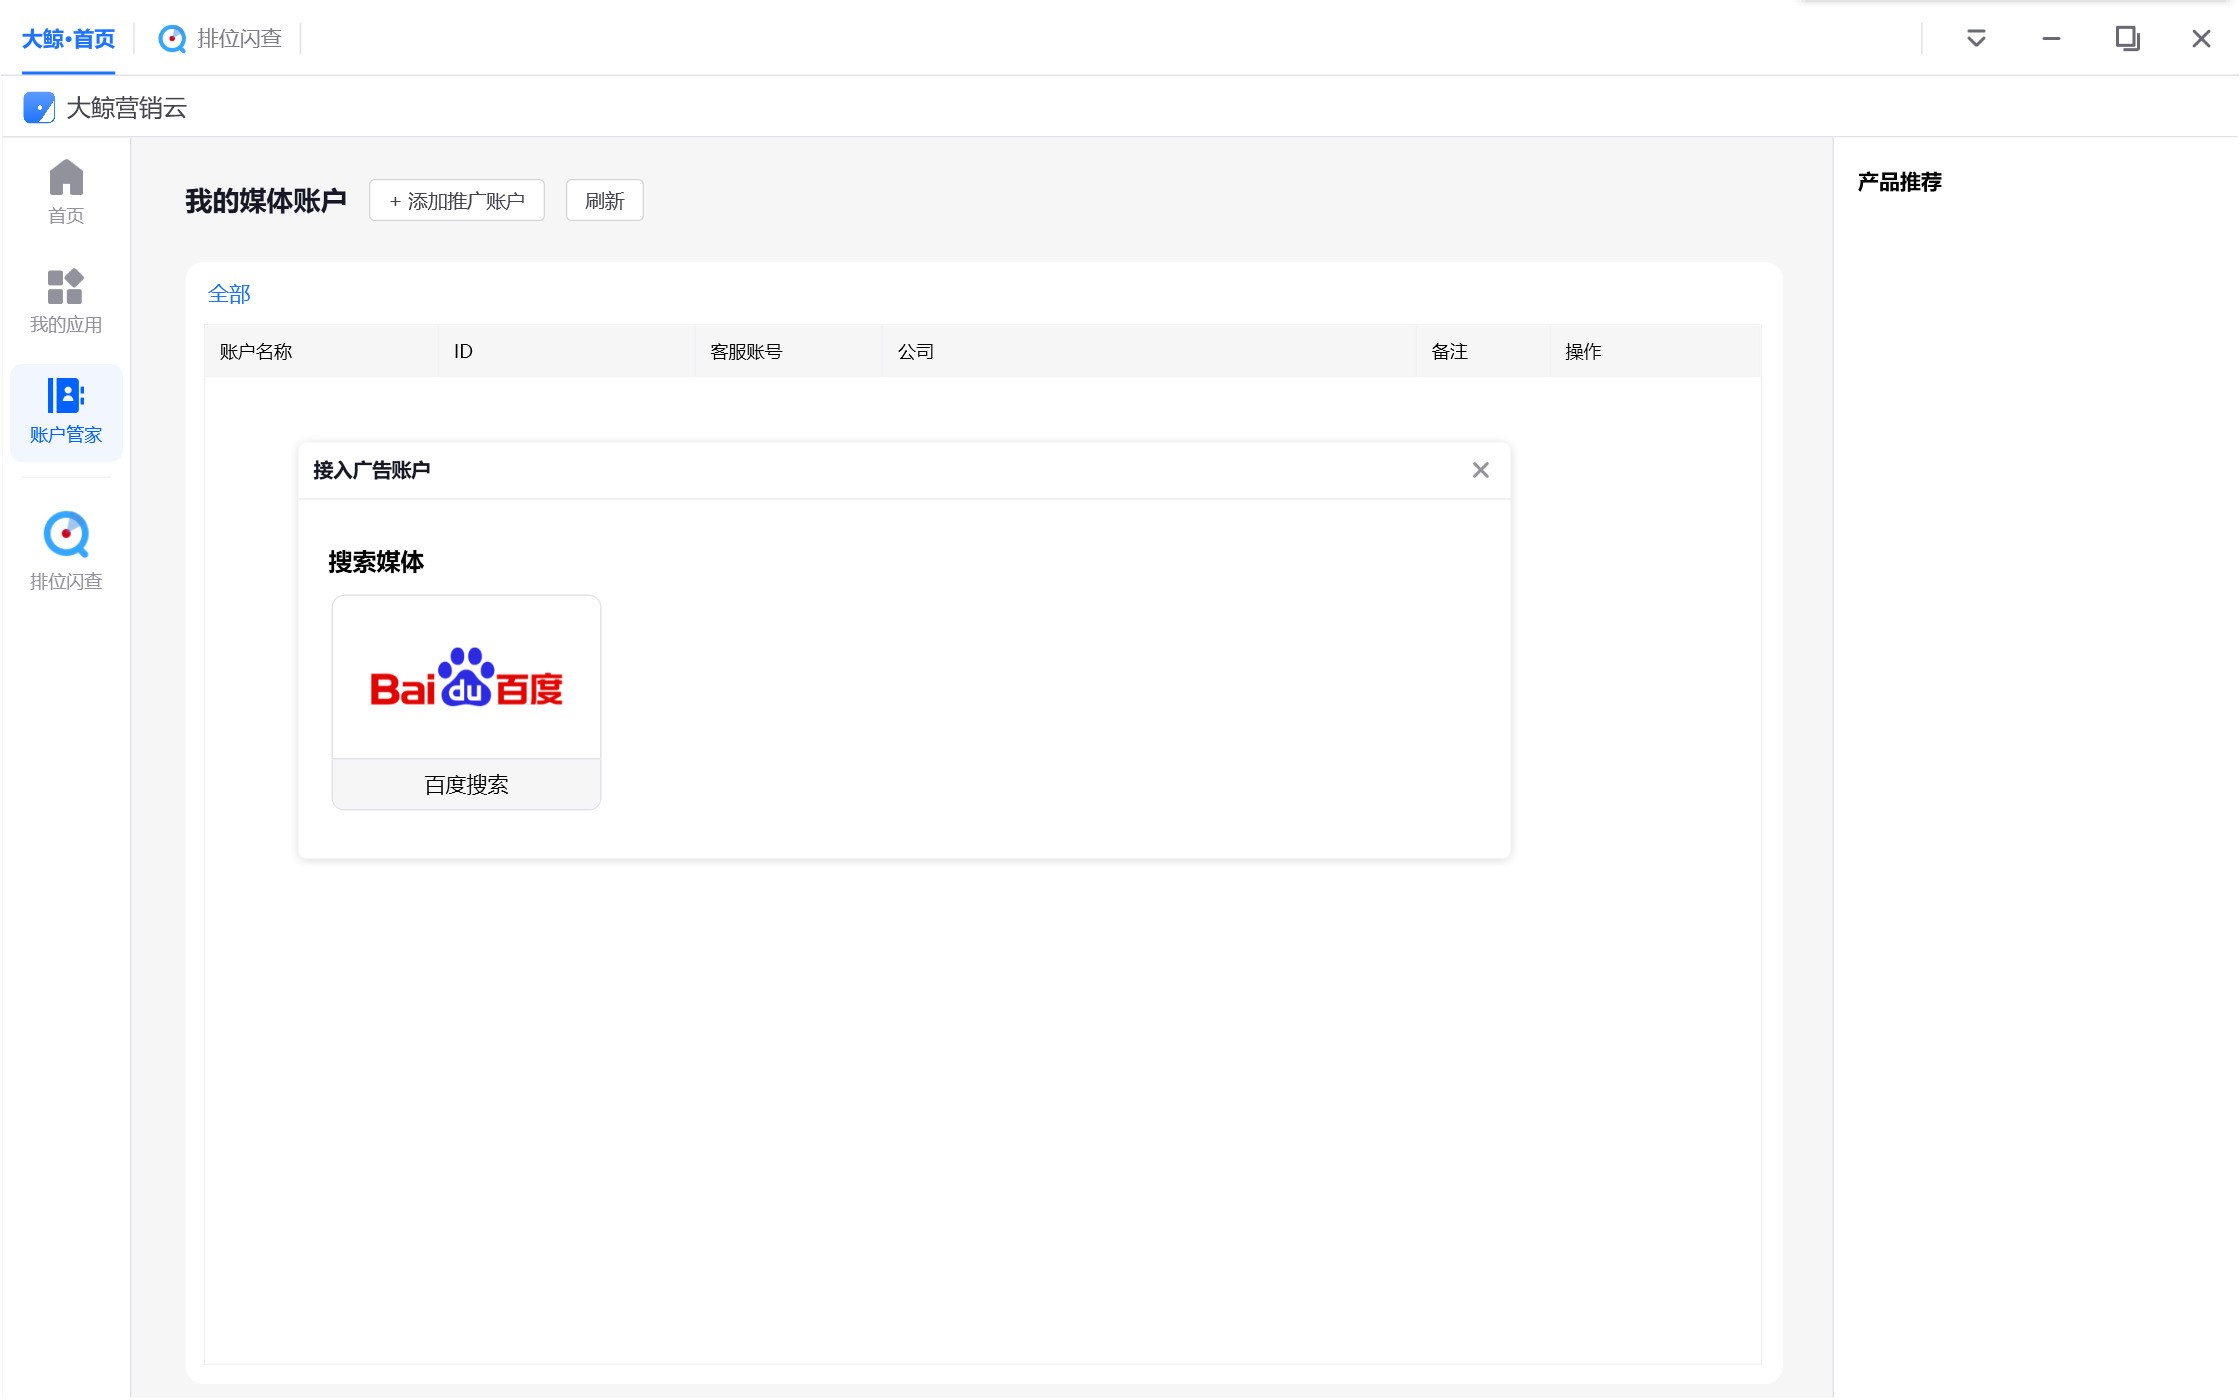
Task: Click the 产品推荐 heading
Action: (x=1900, y=182)
